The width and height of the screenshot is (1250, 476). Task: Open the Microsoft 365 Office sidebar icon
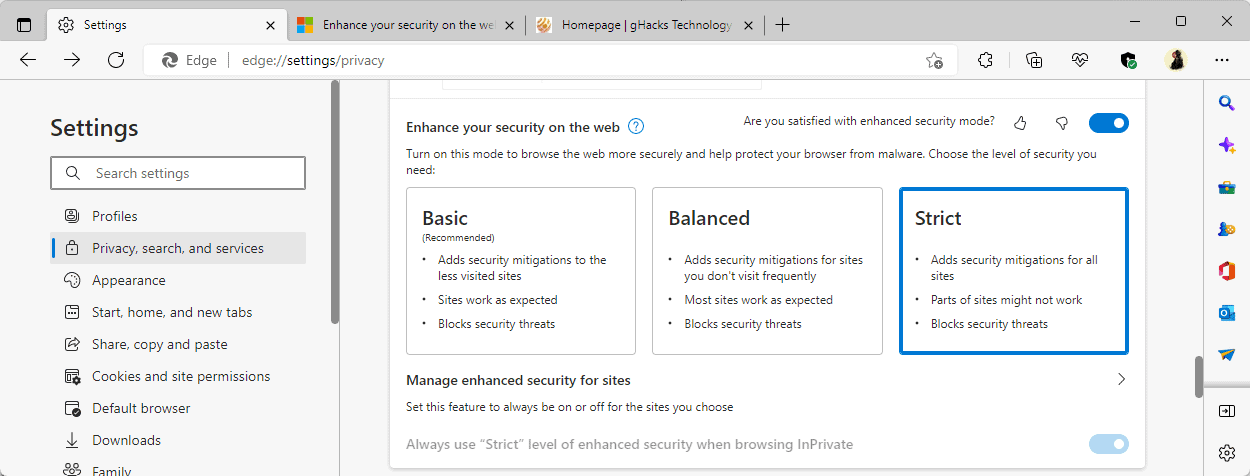(1227, 271)
